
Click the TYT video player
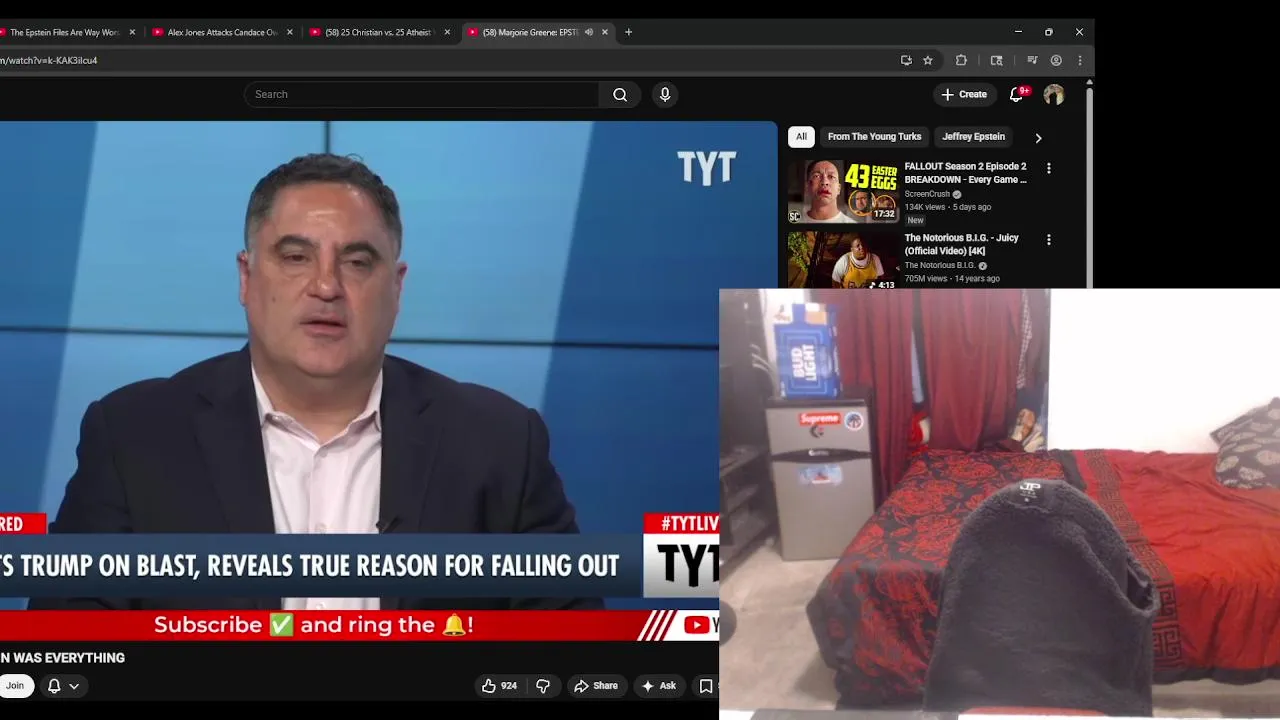click(x=388, y=380)
